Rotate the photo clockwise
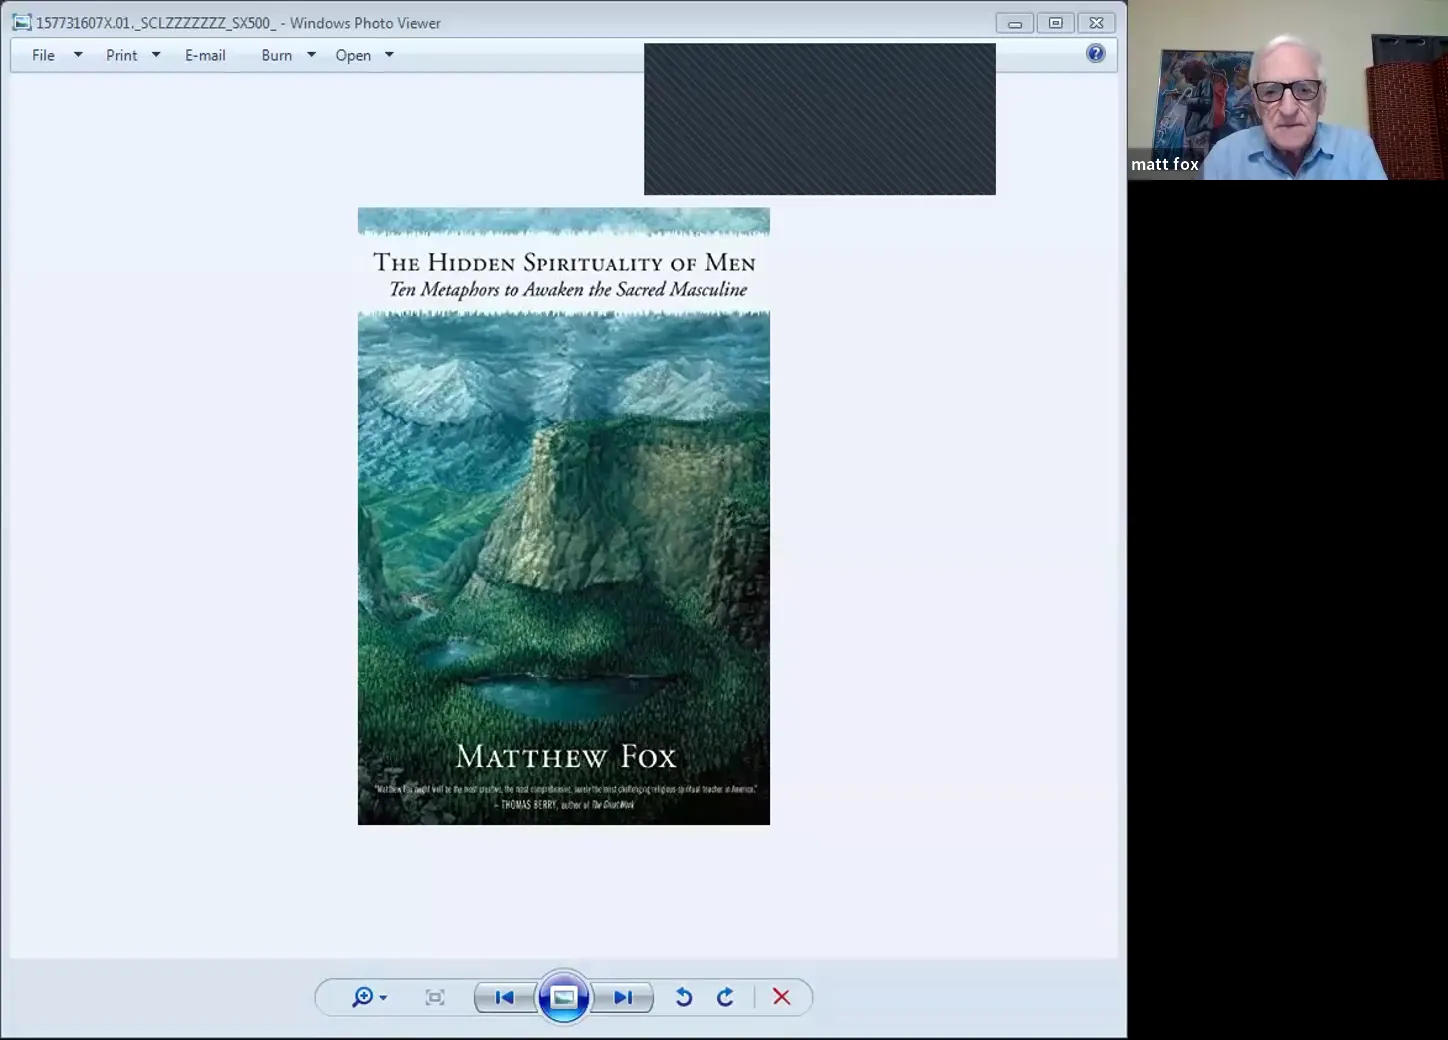Viewport: 1448px width, 1040px height. (x=725, y=997)
